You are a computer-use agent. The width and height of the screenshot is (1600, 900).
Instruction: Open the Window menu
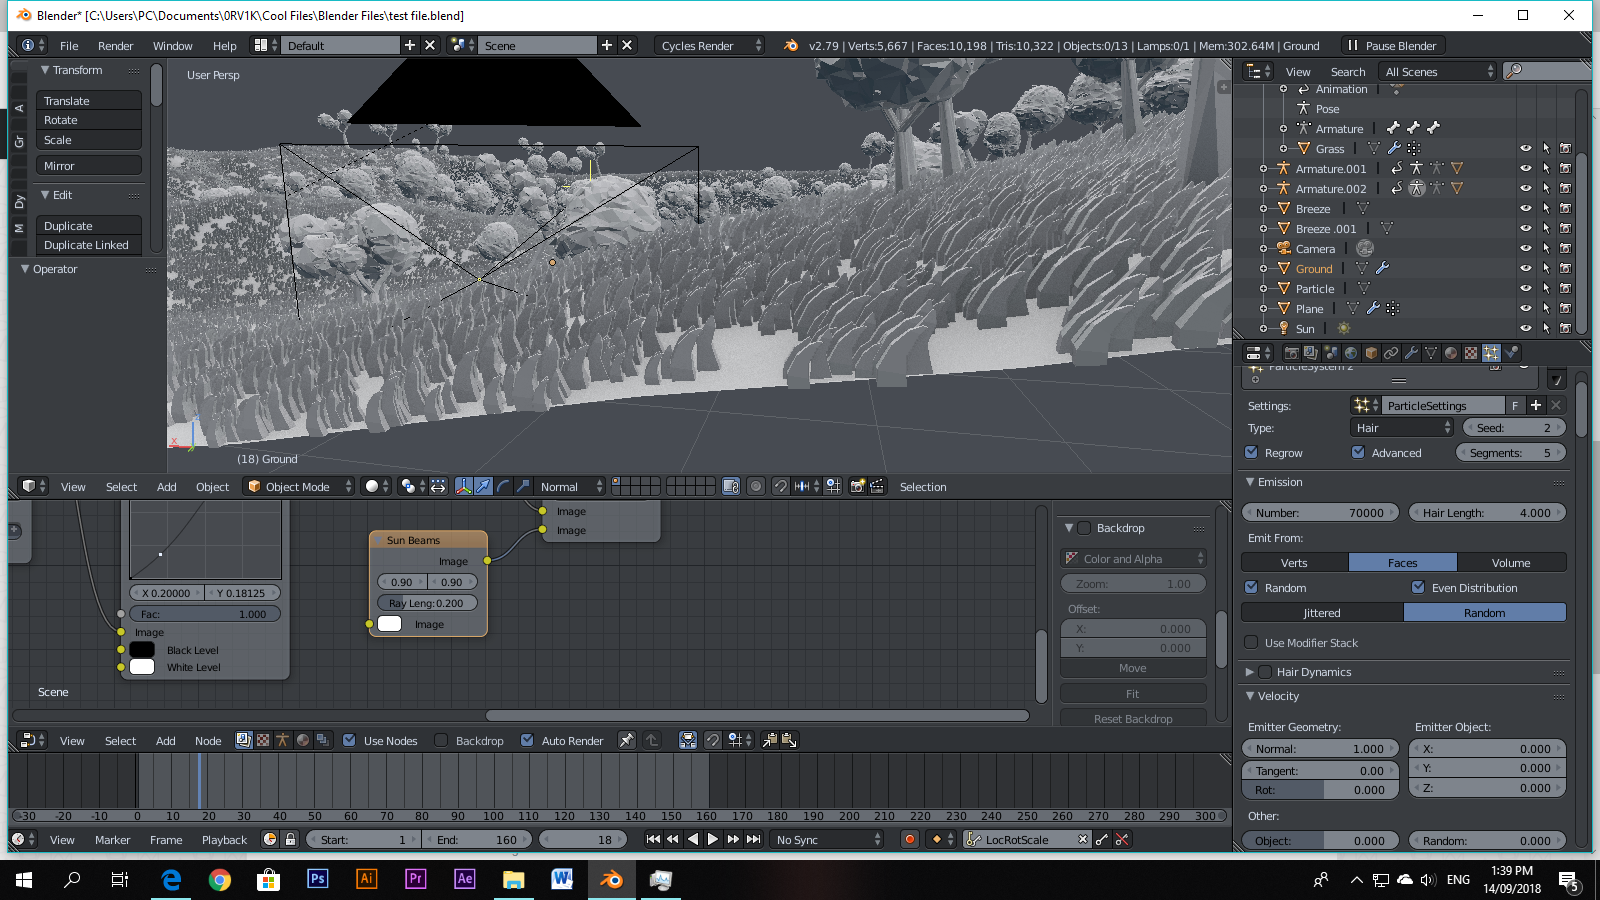172,45
